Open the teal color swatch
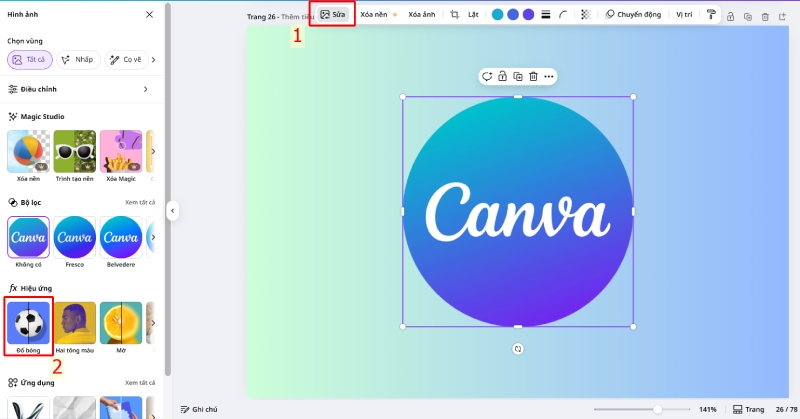The height and width of the screenshot is (419, 800). pos(497,14)
